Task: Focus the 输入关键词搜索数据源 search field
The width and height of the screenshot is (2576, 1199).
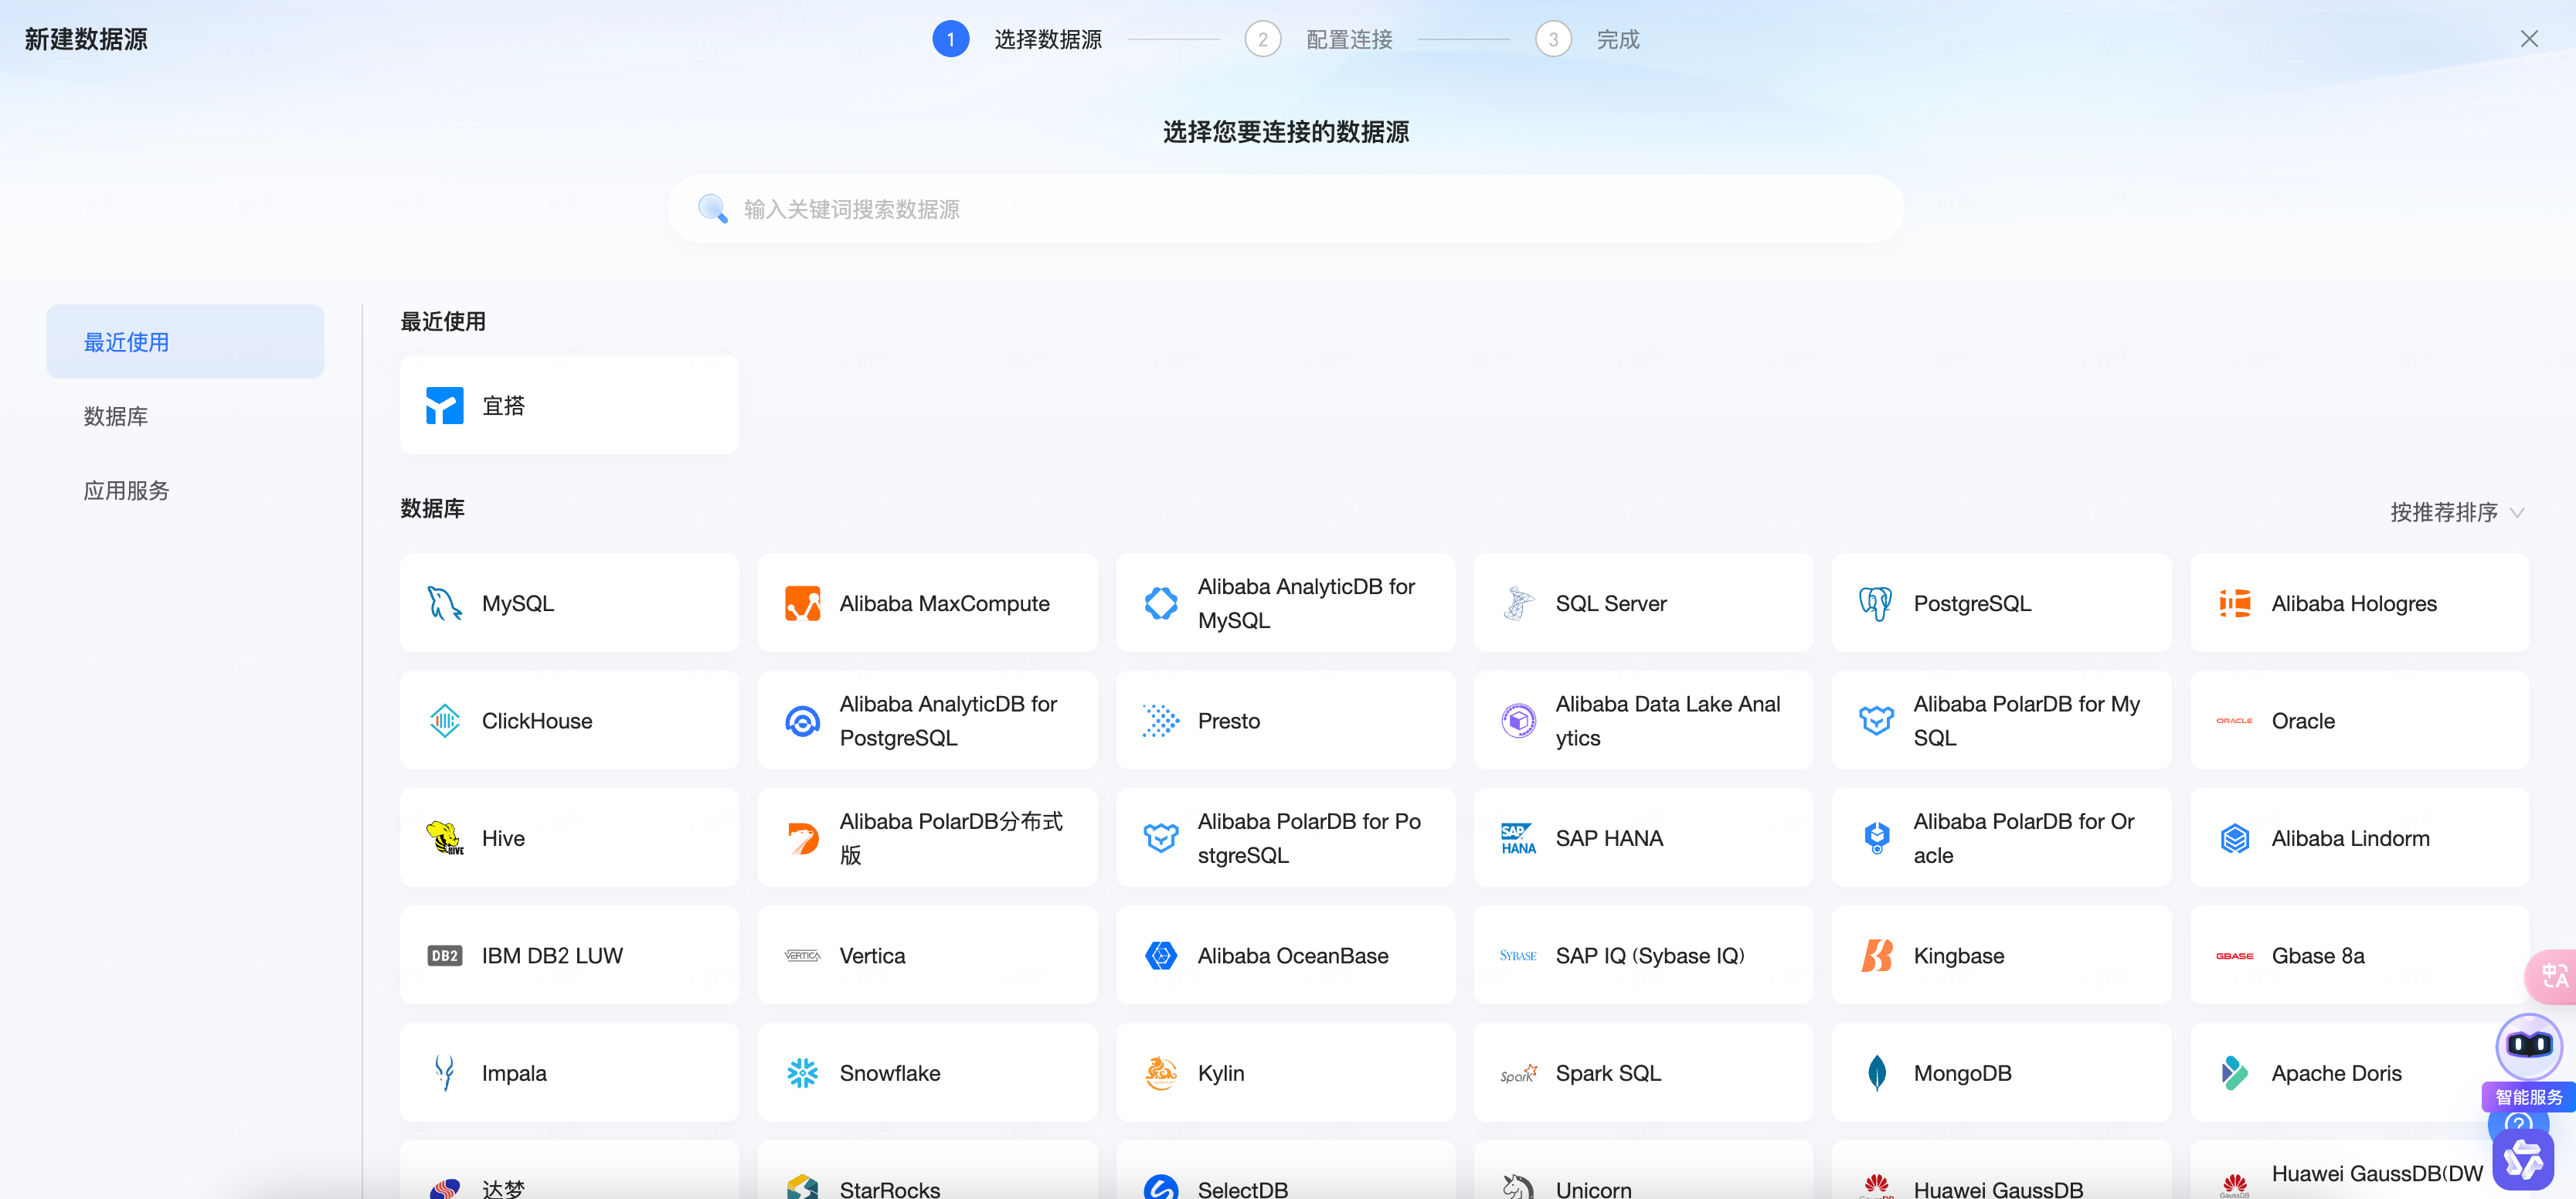Action: [1285, 208]
